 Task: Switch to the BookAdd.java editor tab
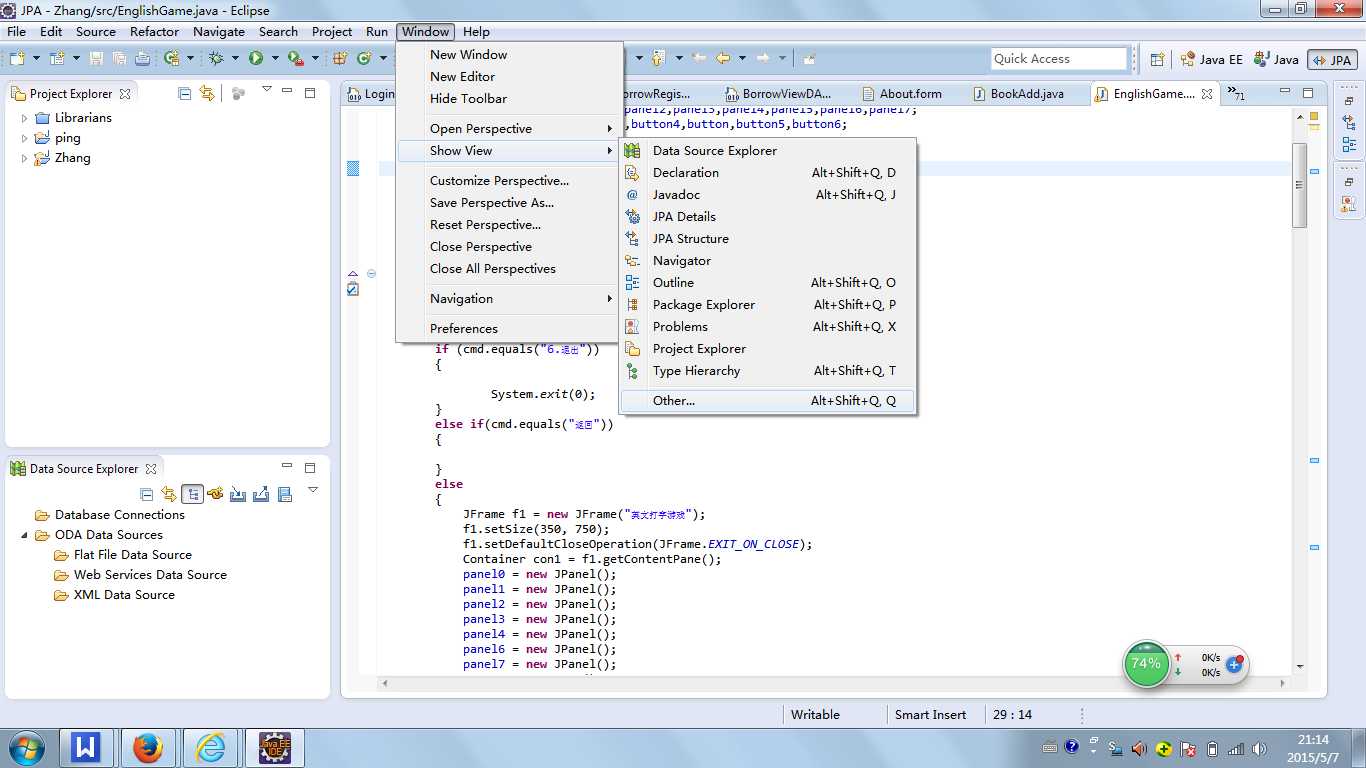click(x=1027, y=94)
